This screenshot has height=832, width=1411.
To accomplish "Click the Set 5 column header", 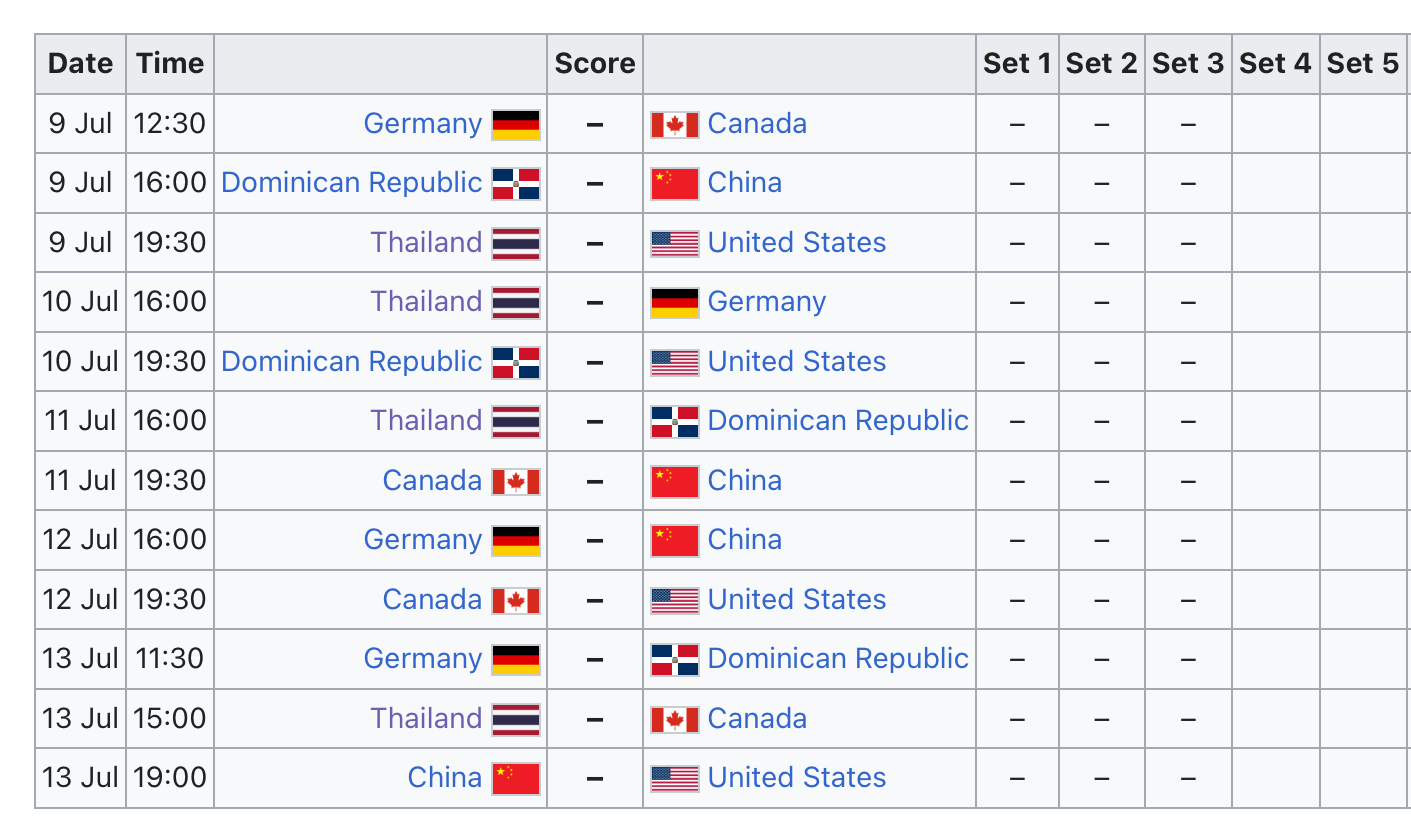I will 1363,64.
